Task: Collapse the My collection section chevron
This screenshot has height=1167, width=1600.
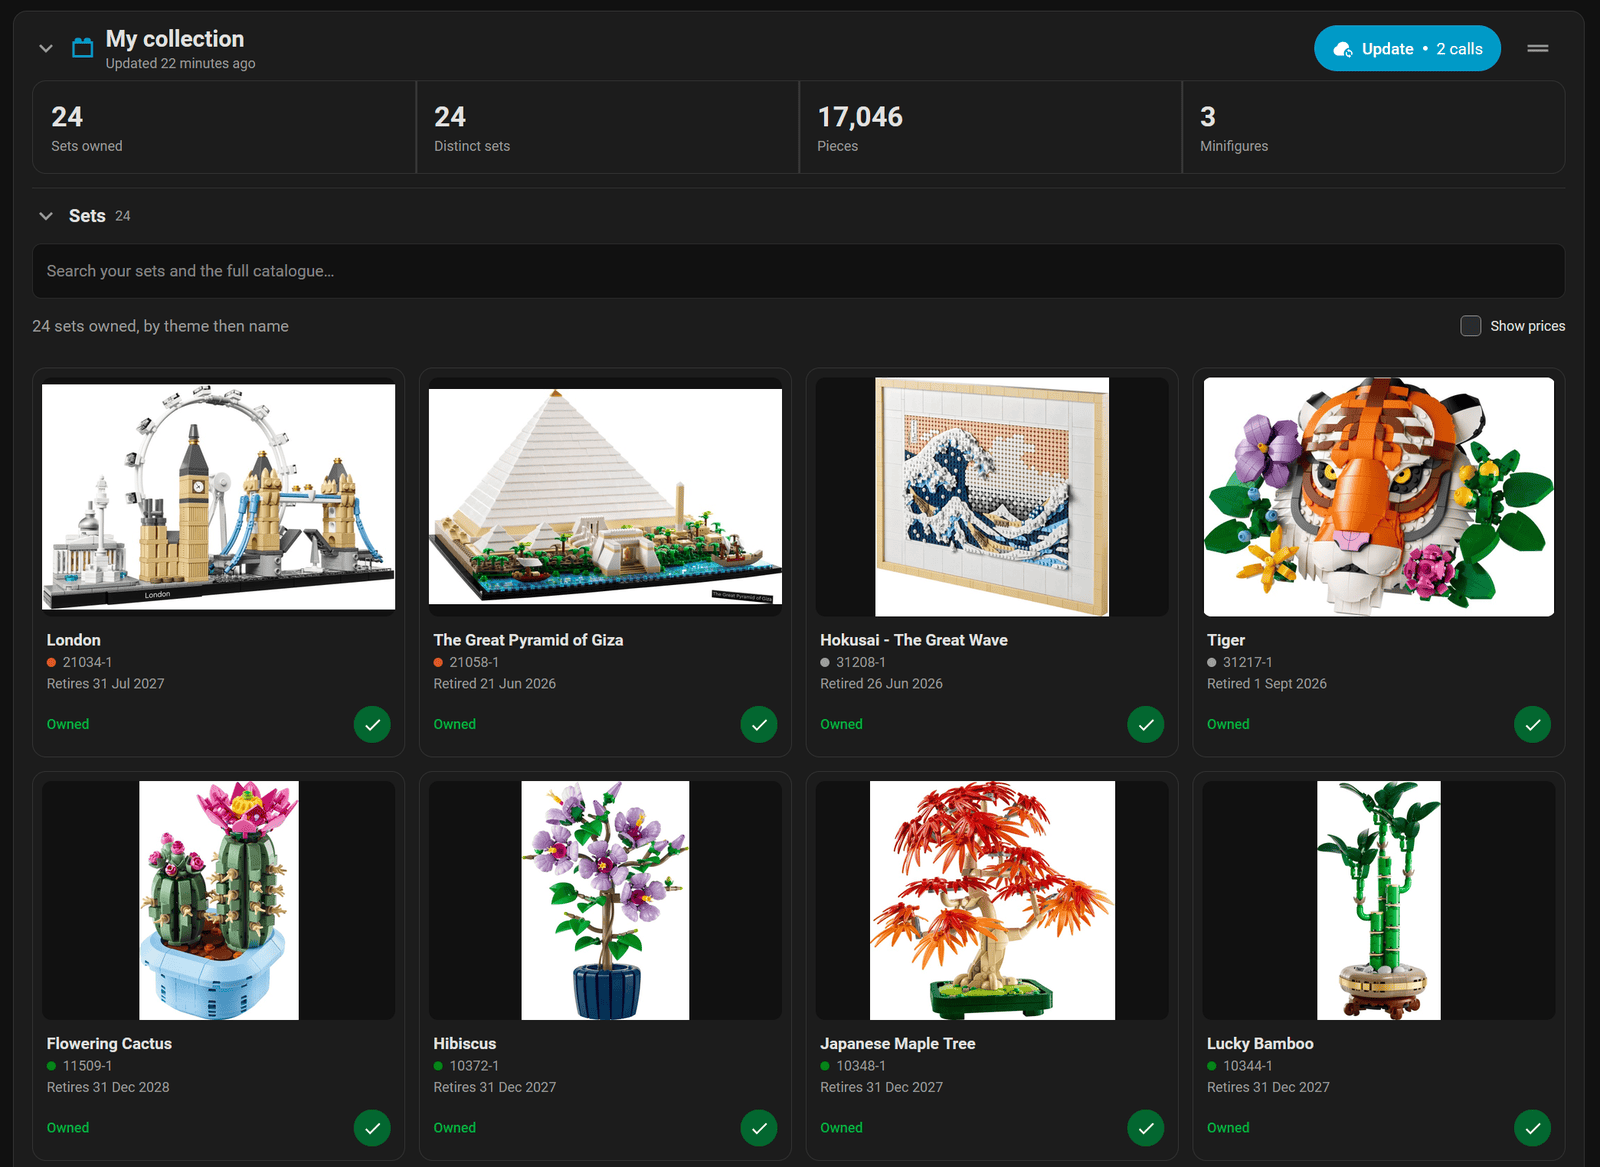Action: 46,48
